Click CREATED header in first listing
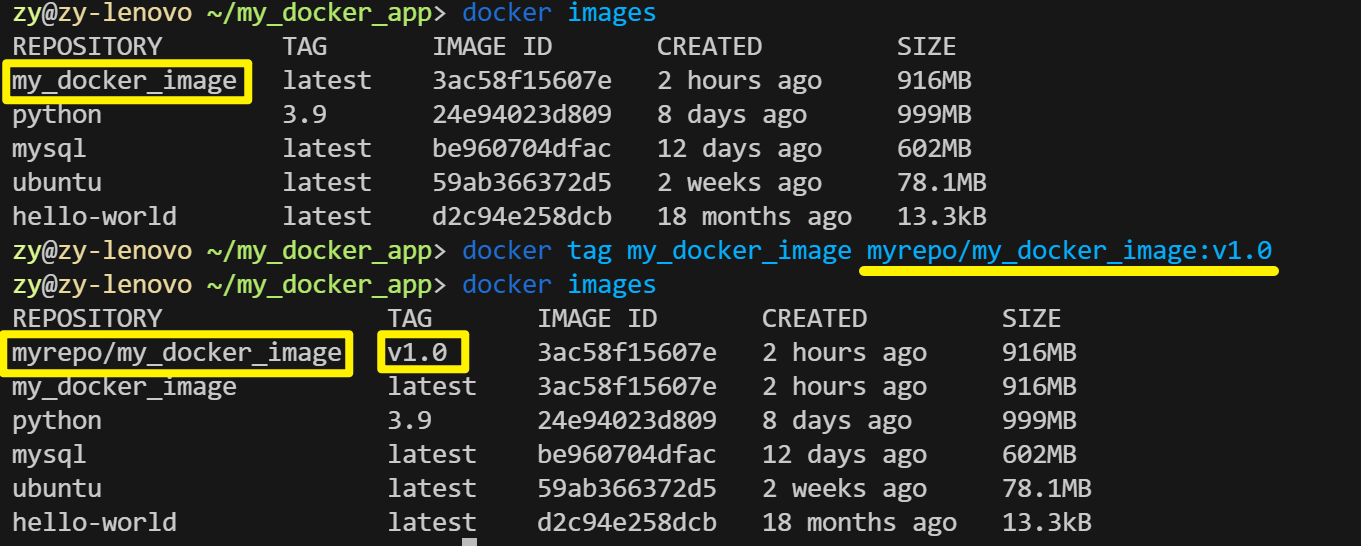 pos(709,47)
